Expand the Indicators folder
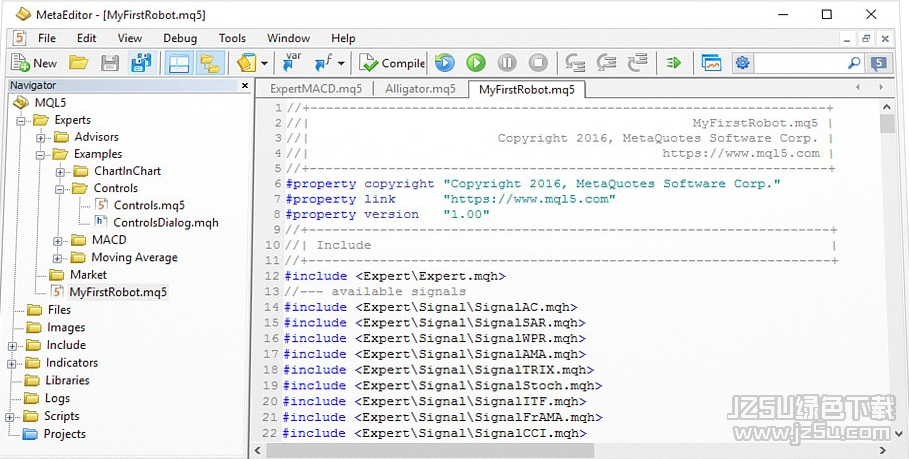Image resolution: width=909 pixels, height=459 pixels. click(x=12, y=364)
